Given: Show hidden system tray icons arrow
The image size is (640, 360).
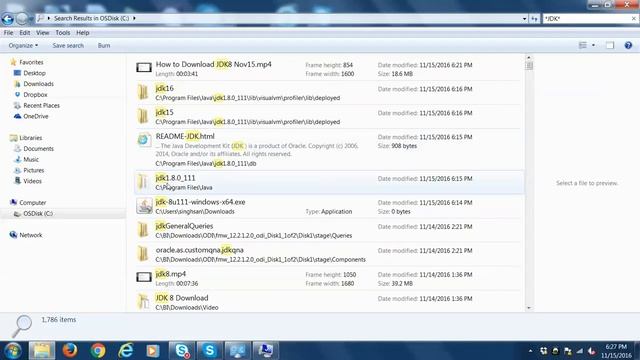Looking at the screenshot, I should coord(530,351).
